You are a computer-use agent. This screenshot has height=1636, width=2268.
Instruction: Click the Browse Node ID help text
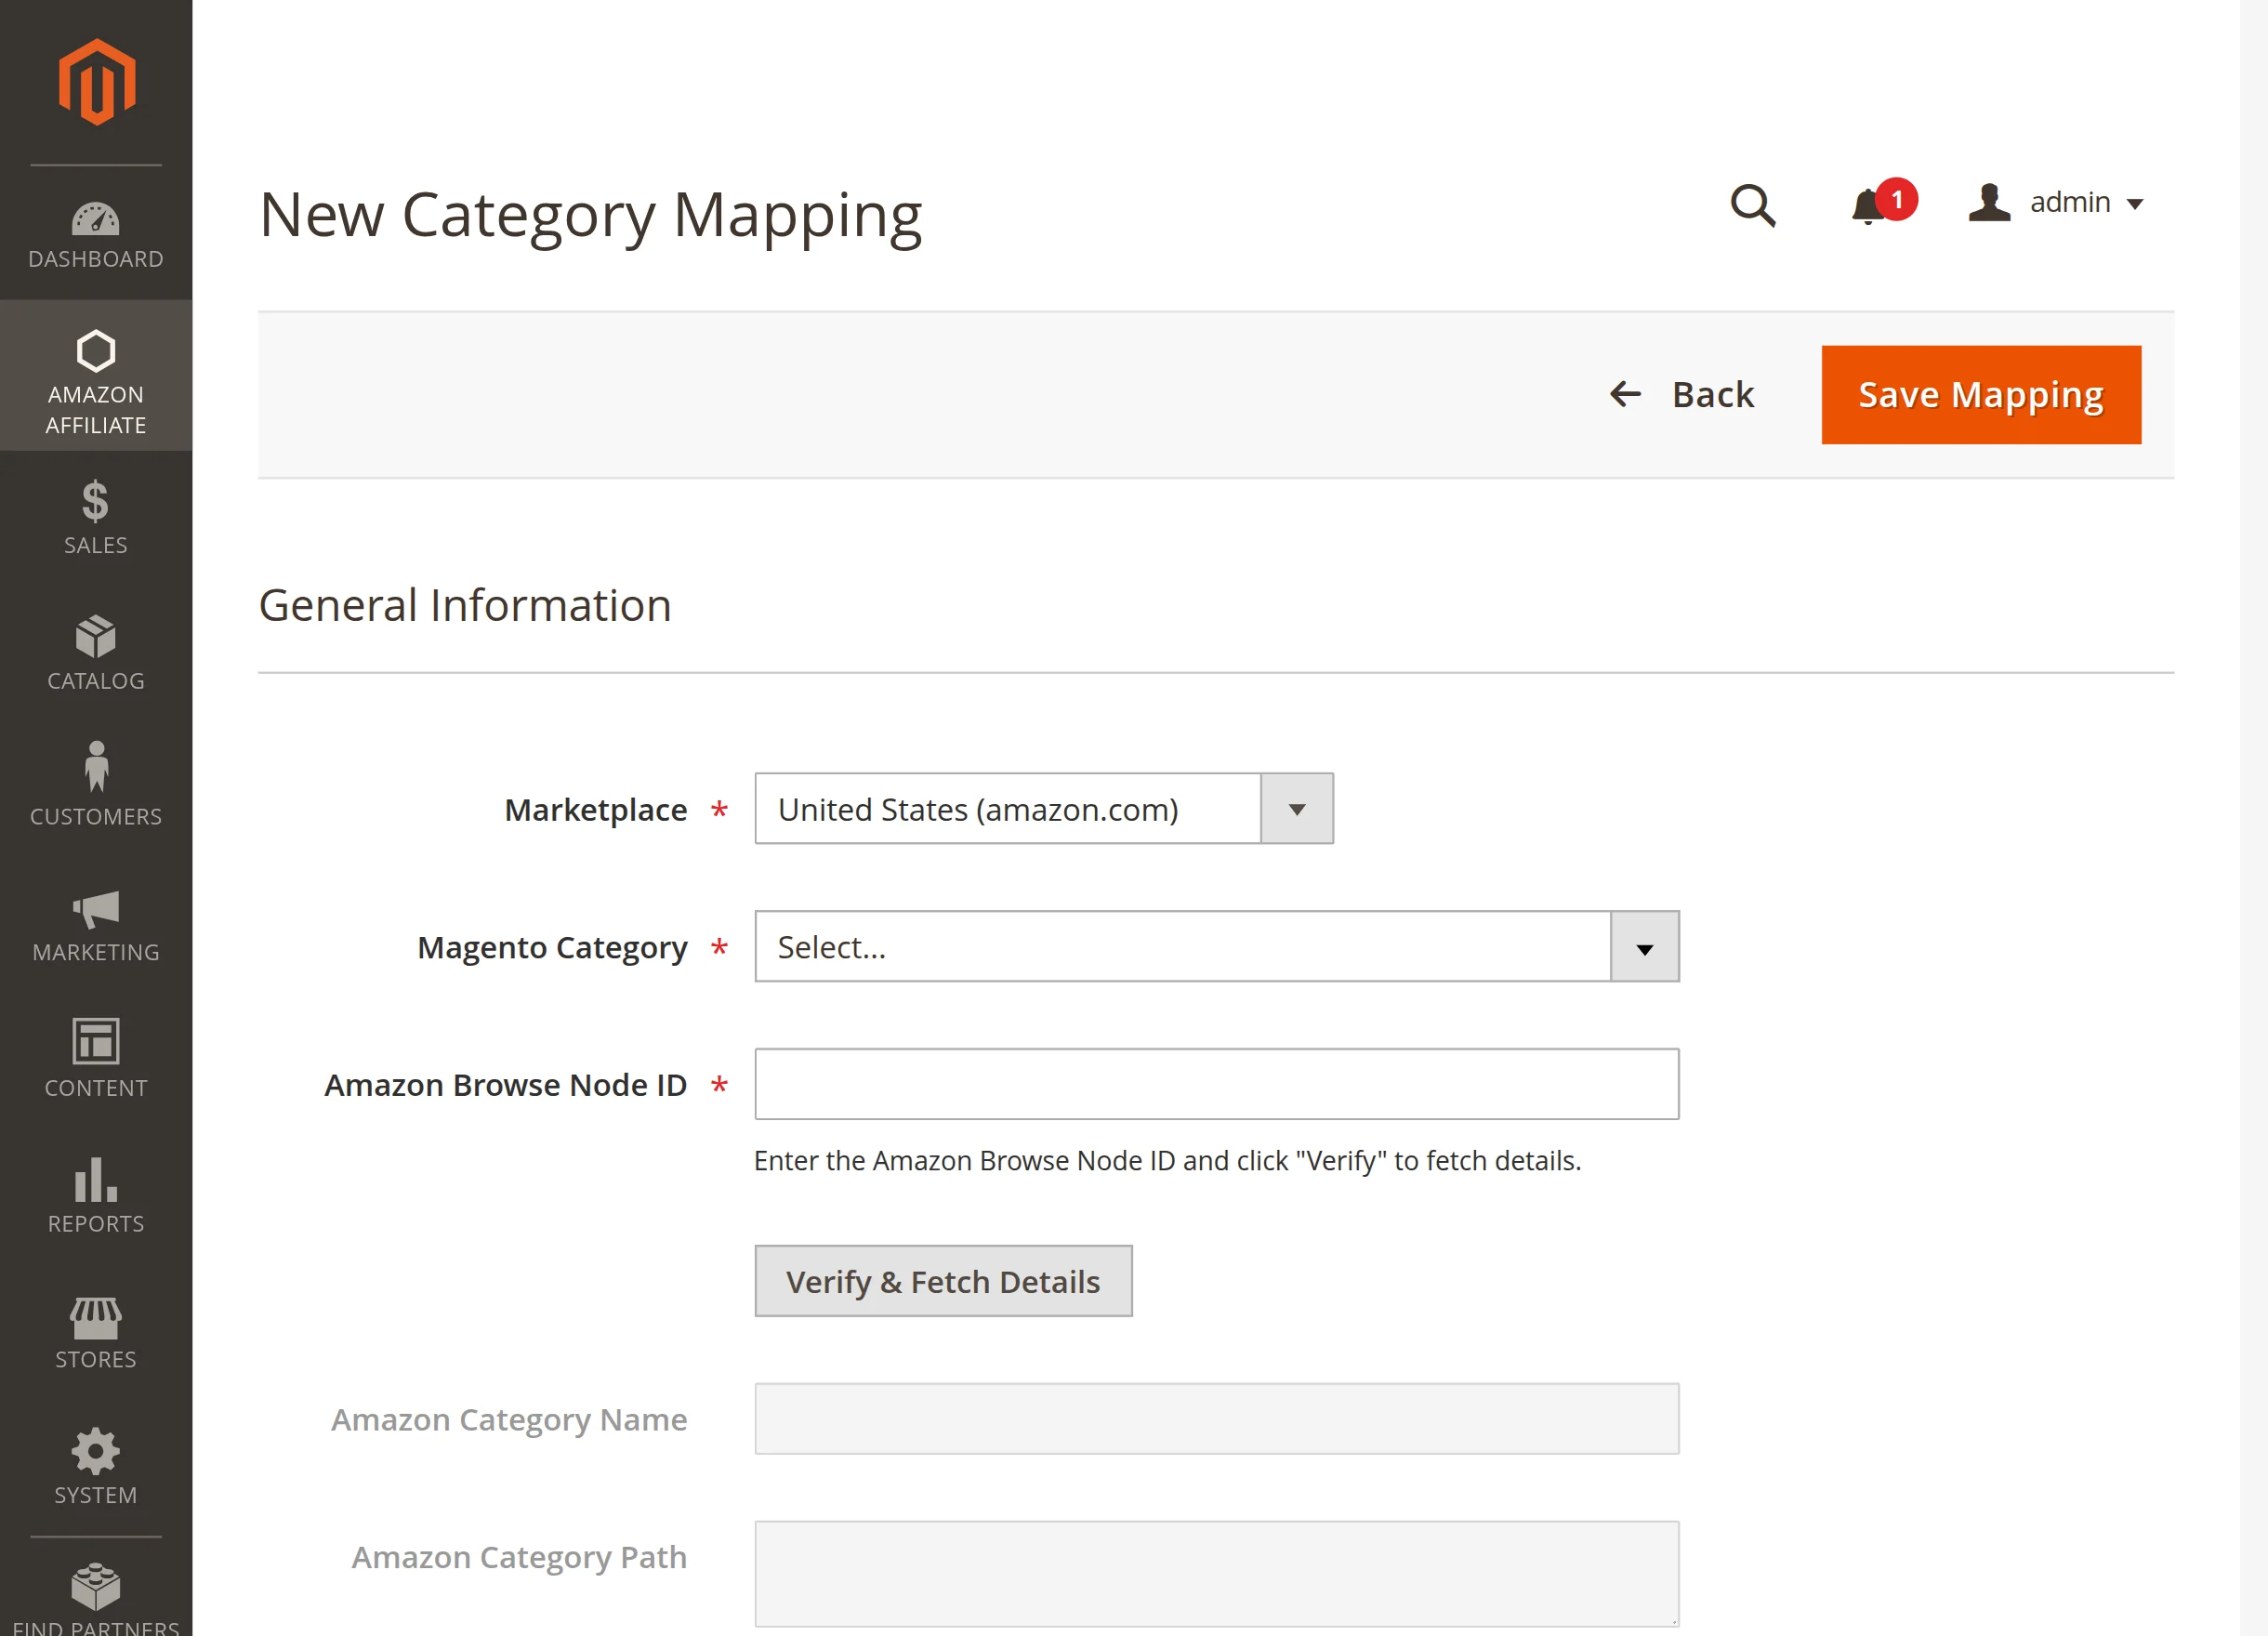pyautogui.click(x=1167, y=1161)
